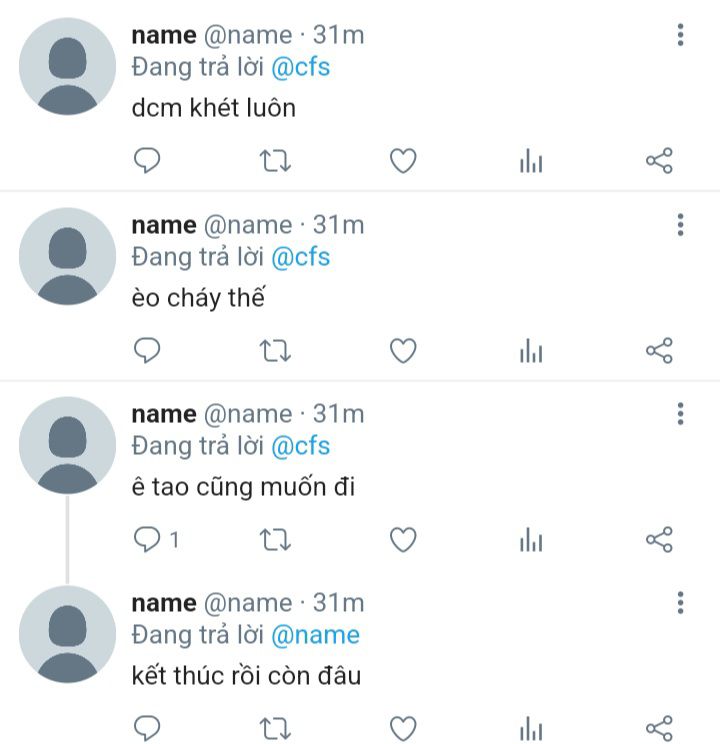Open the tweet text "kết thúc rồi còn đâu"
Screen dimensions: 720x744
coord(246,676)
